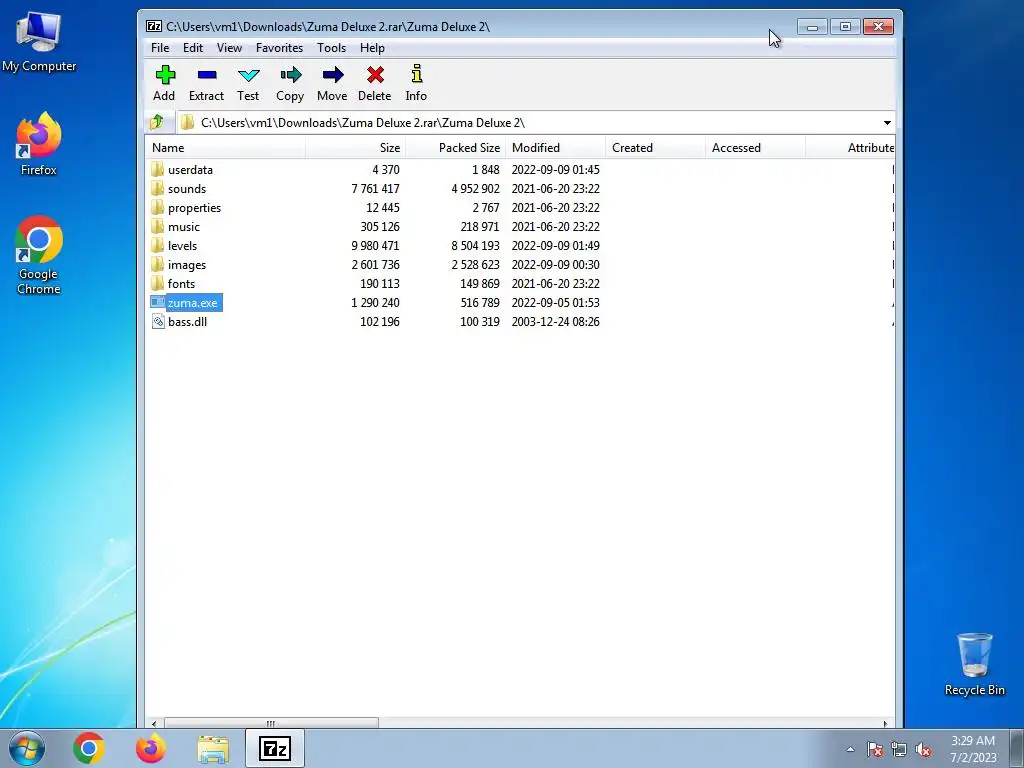Expand the address path dropdown
This screenshot has height=768, width=1024.
tap(887, 123)
